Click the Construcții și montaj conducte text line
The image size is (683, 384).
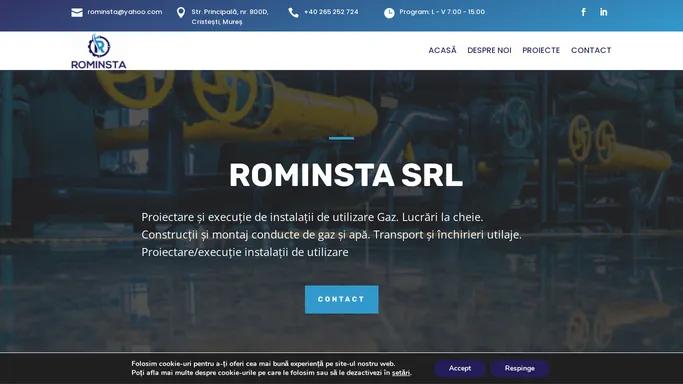[331, 234]
